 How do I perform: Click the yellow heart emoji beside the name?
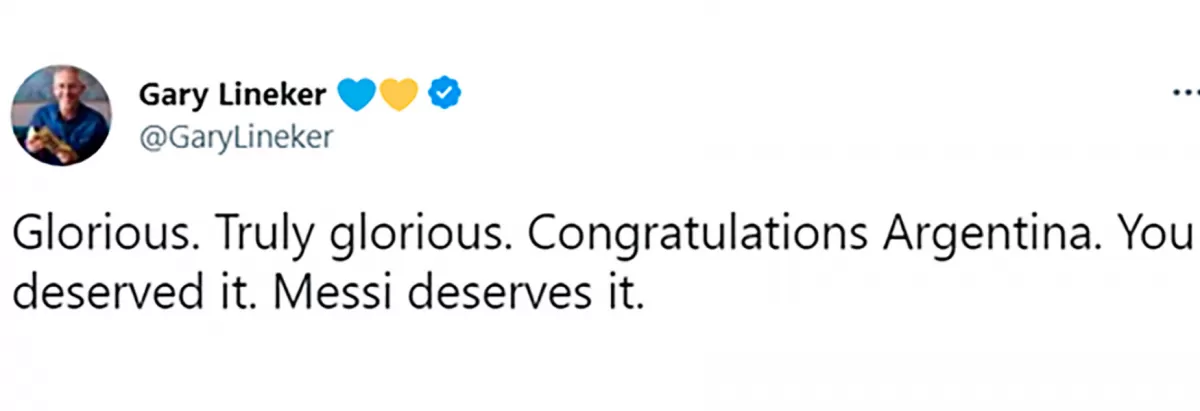pos(398,95)
